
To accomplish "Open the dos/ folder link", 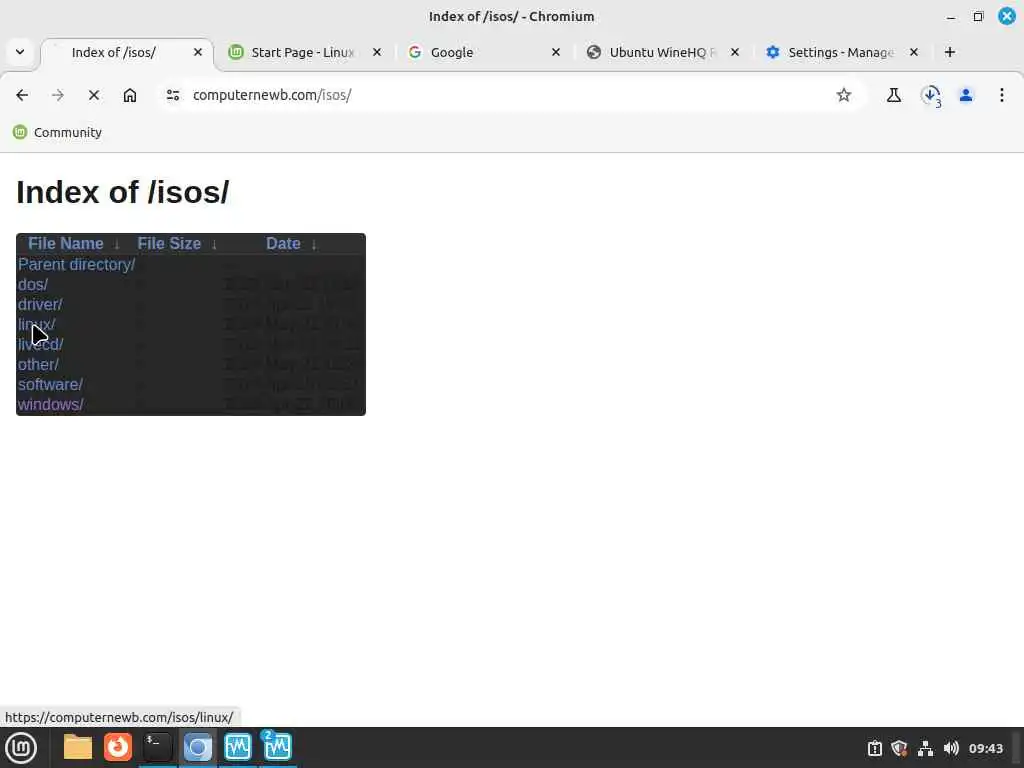I will [33, 285].
